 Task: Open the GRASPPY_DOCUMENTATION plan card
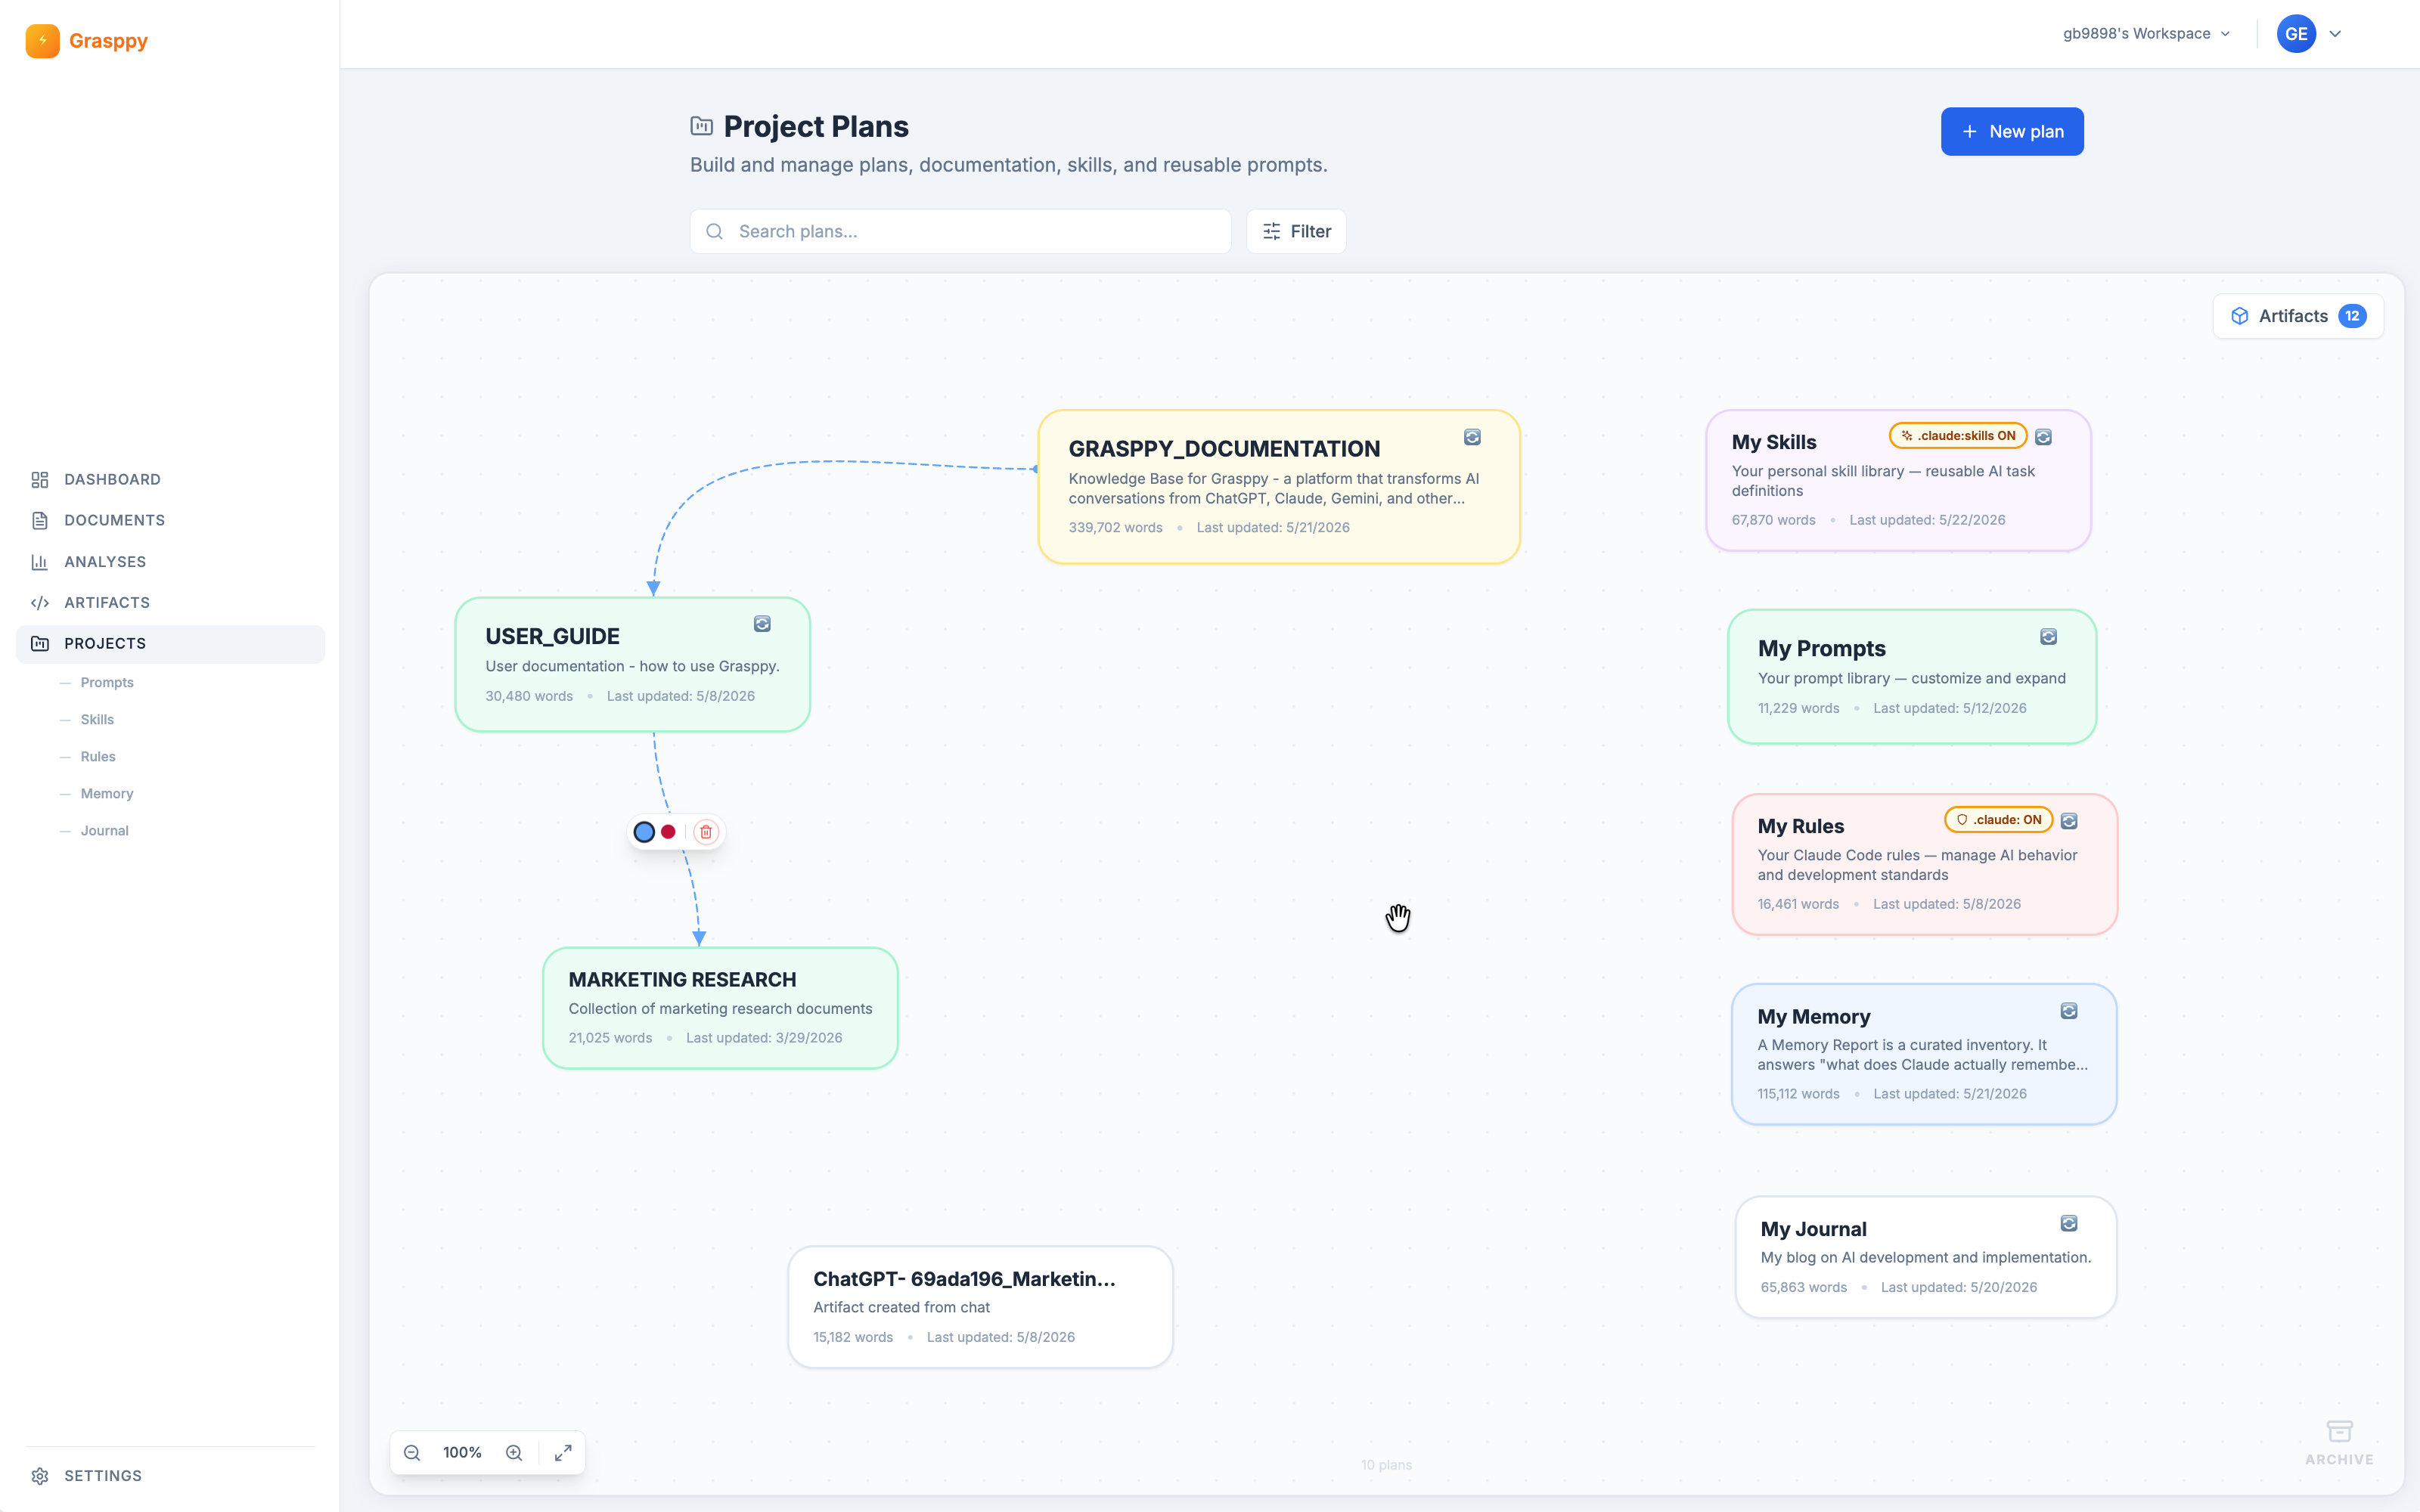pyautogui.click(x=1279, y=487)
